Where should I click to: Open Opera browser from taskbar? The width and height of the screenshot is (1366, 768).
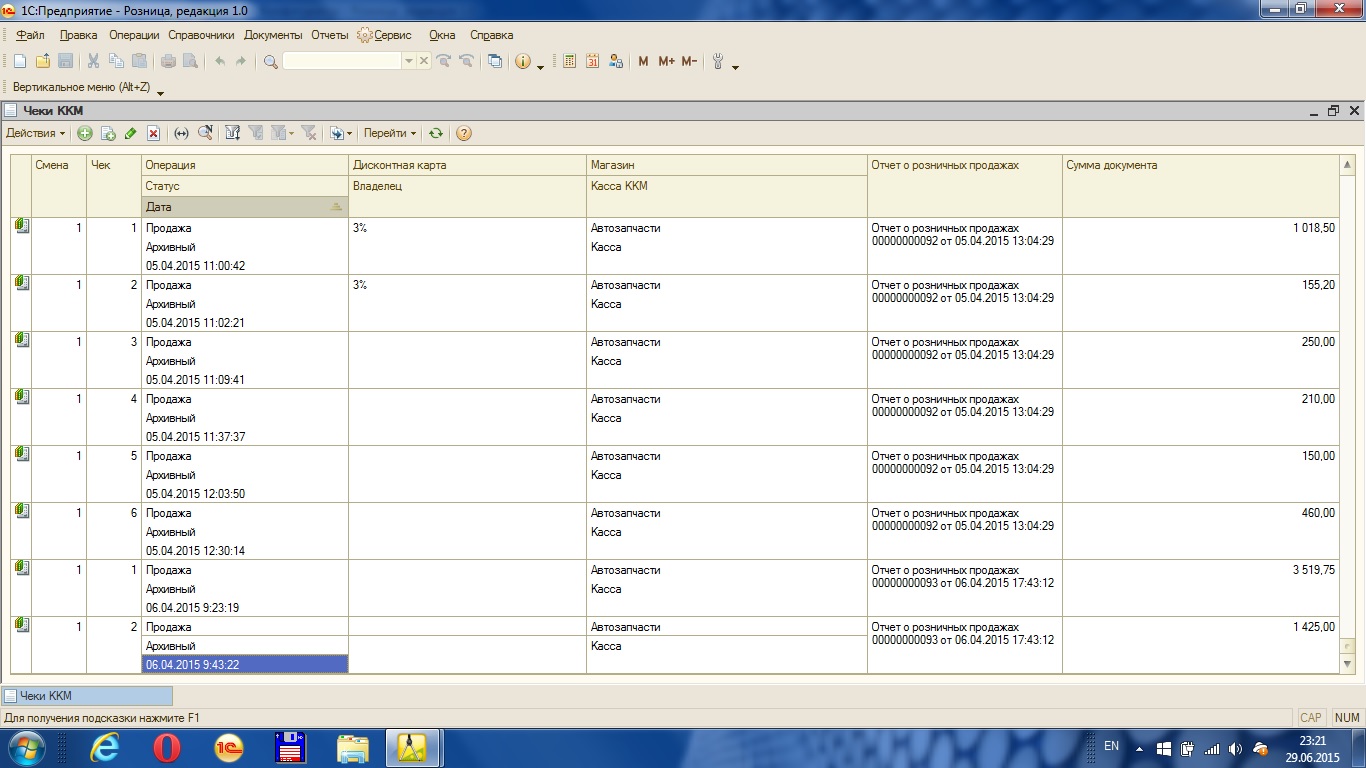166,748
